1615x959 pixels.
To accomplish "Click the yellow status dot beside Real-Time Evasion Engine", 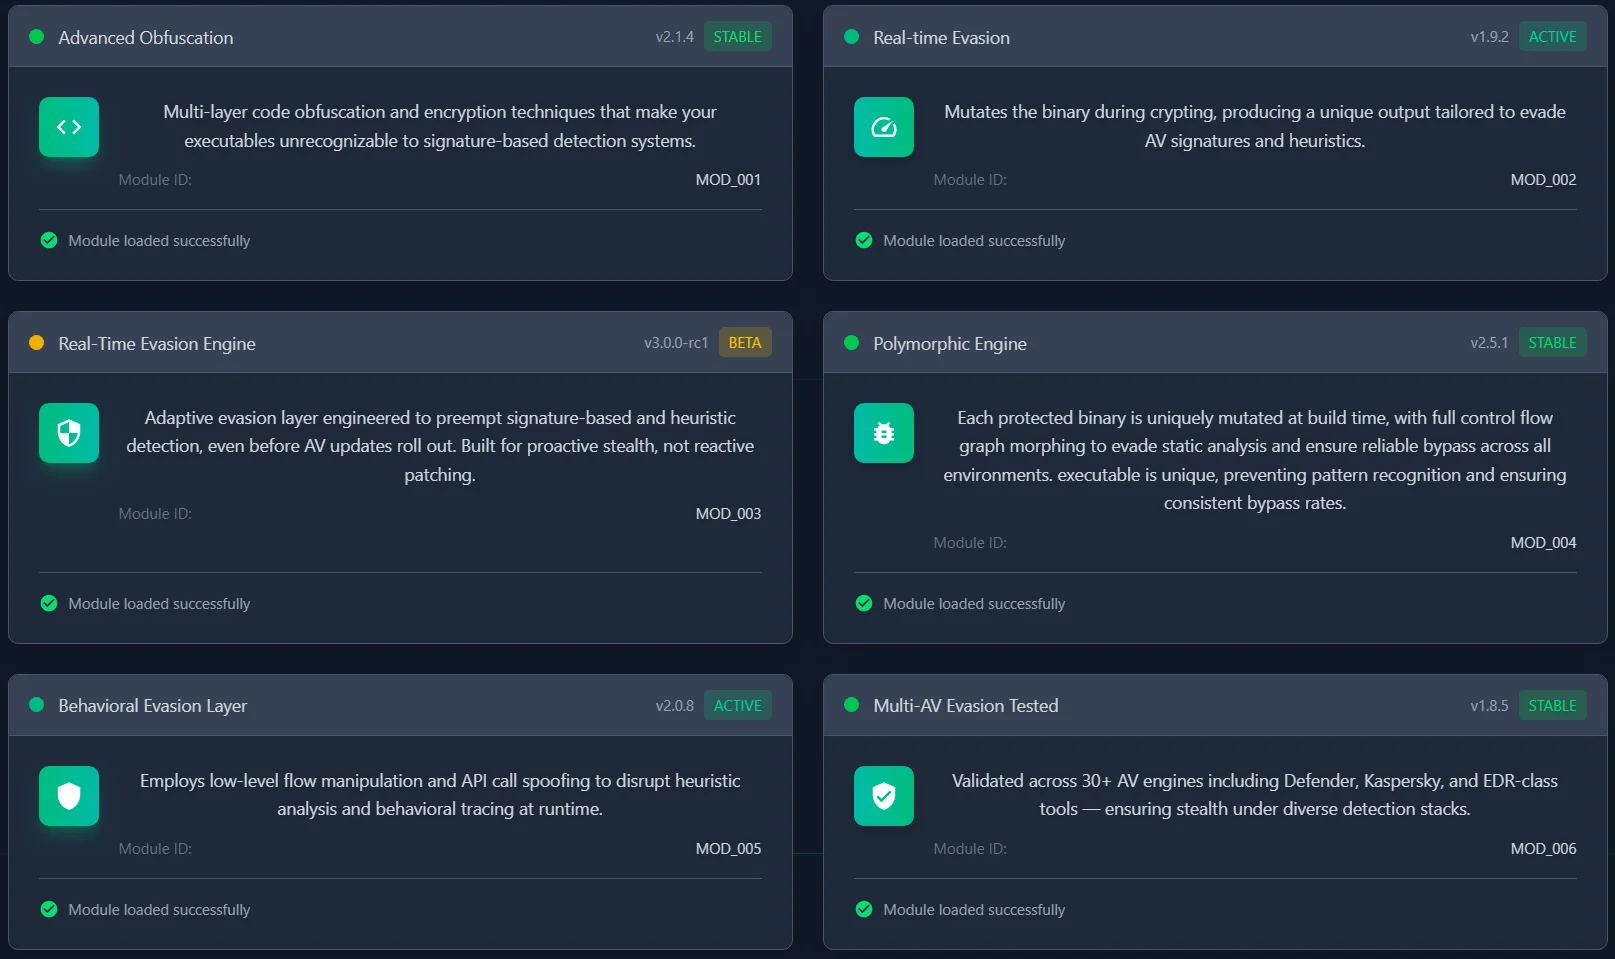I will pos(37,343).
